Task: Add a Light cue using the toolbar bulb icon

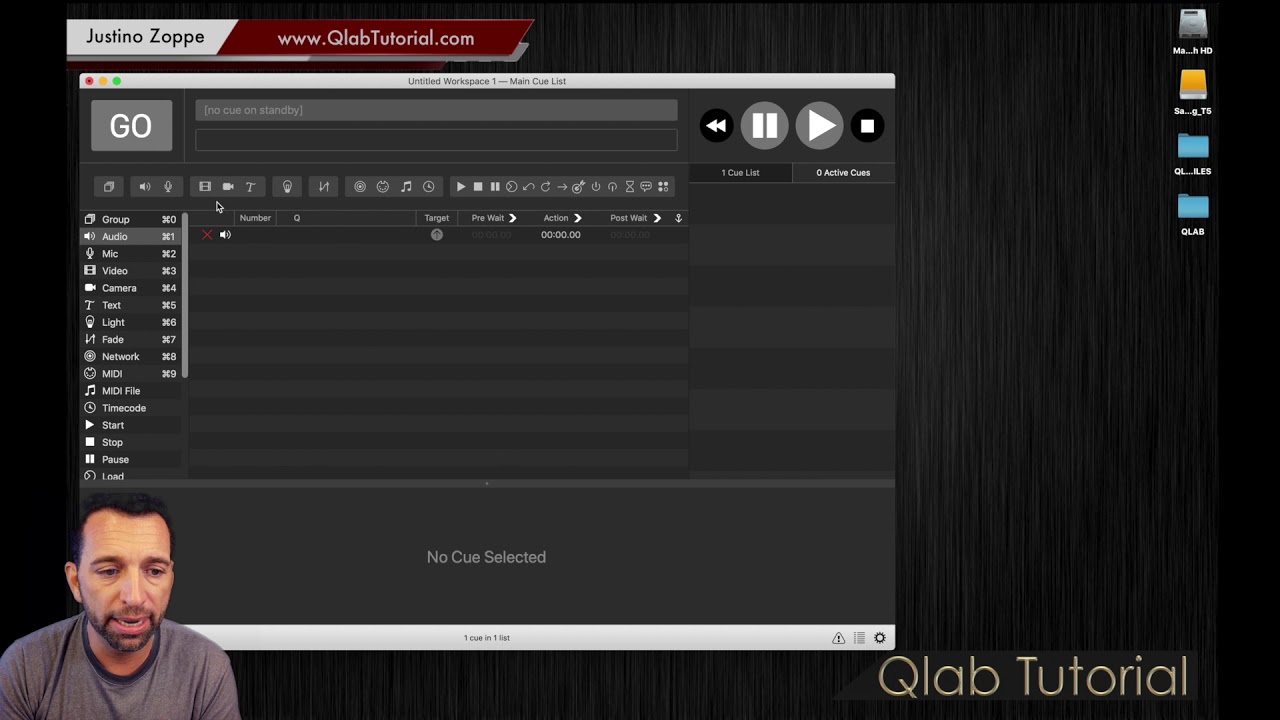Action: click(287, 187)
